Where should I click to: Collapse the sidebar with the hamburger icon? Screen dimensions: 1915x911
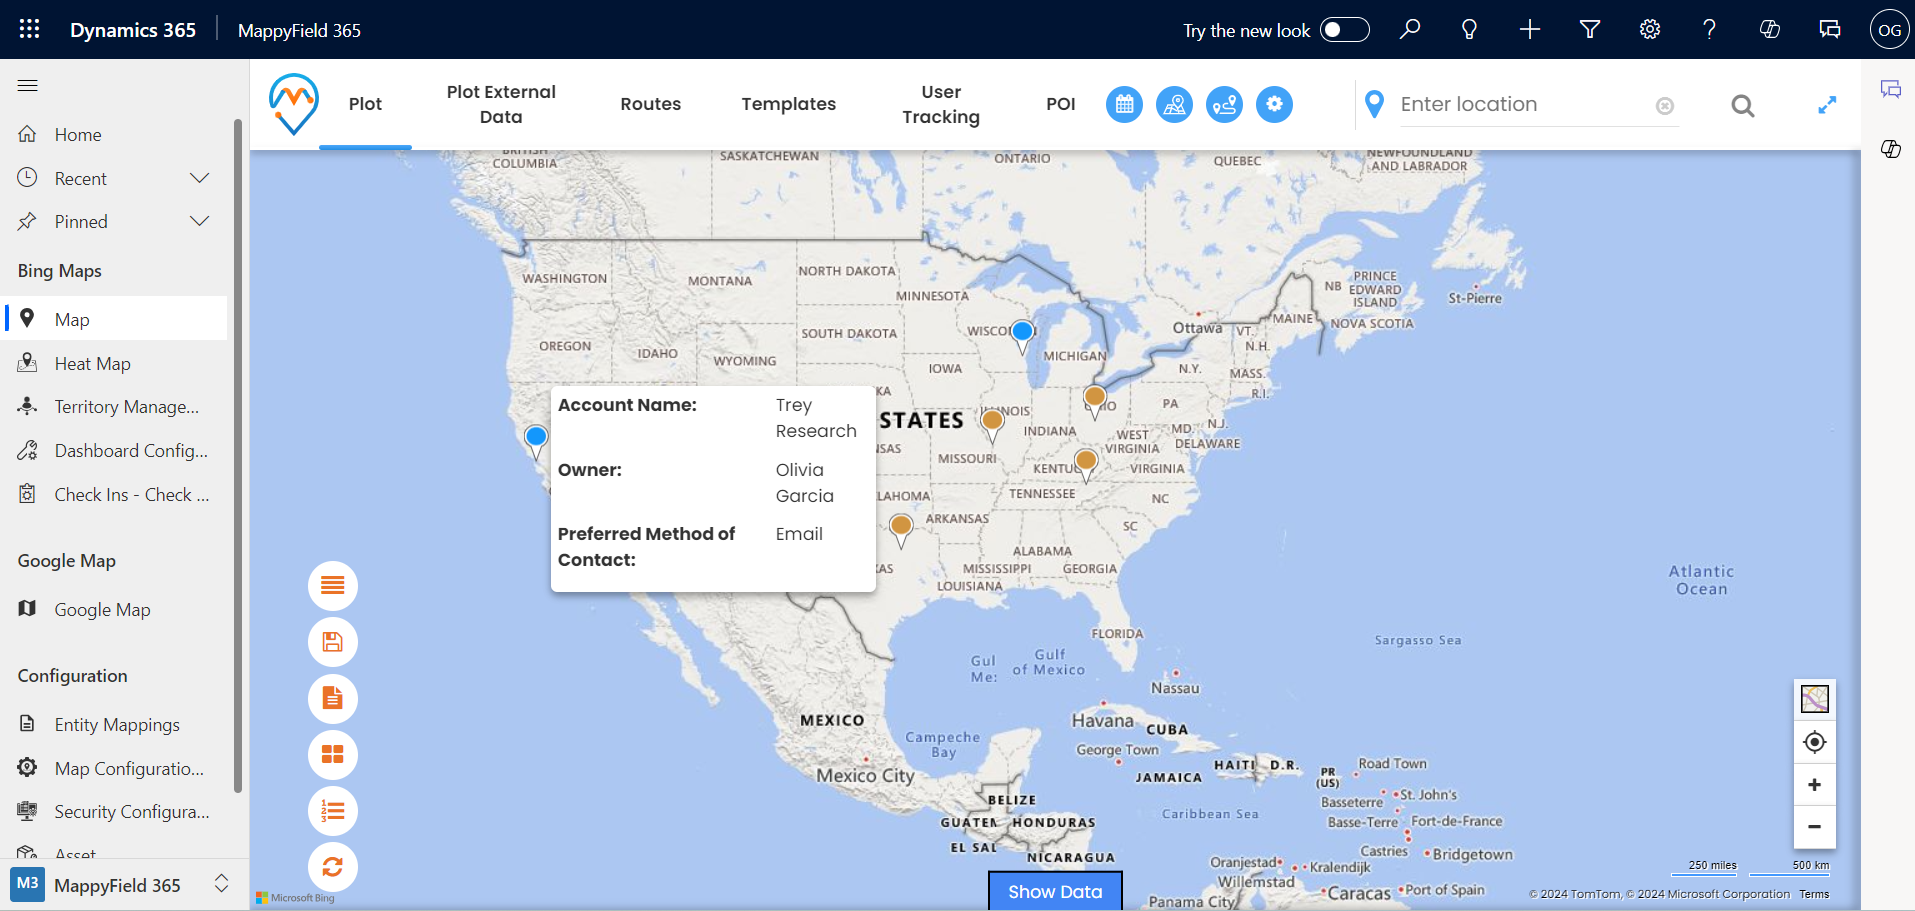(x=28, y=86)
